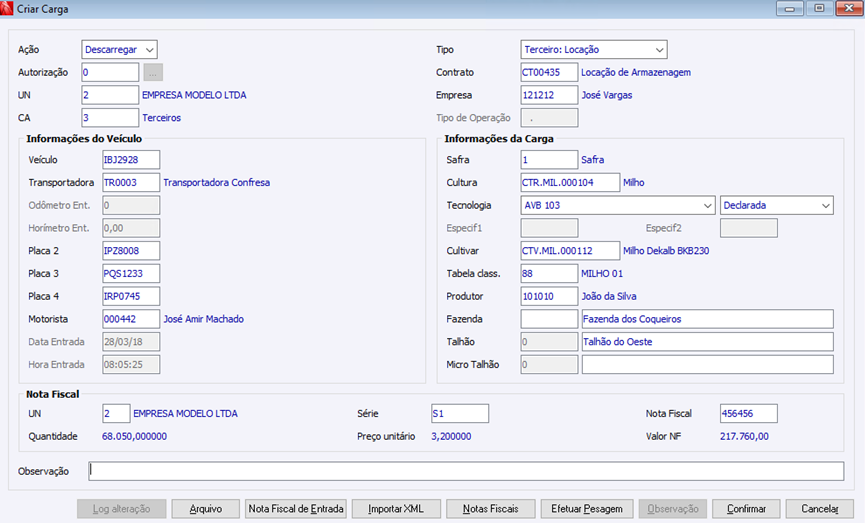
Task: Click the text João da Silva
Action: (609, 296)
